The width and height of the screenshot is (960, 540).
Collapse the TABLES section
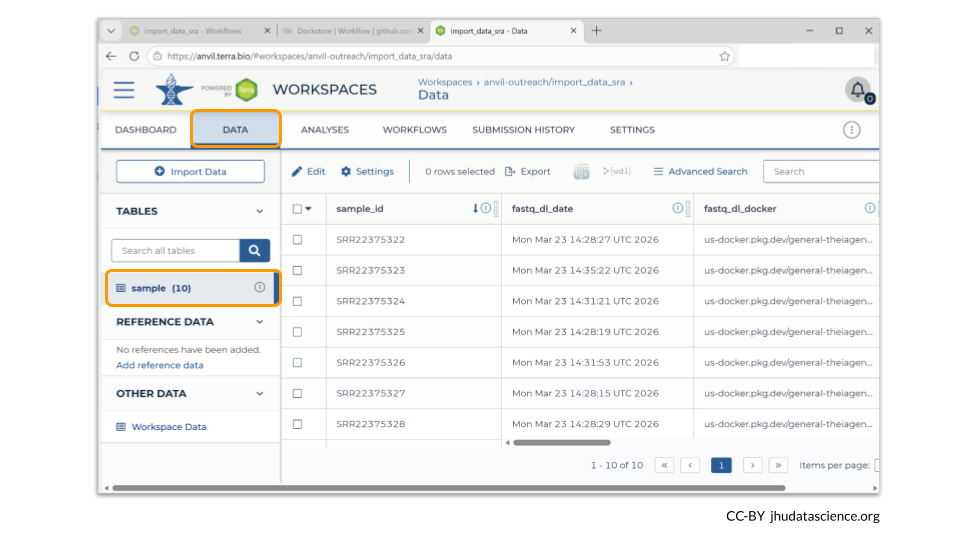(x=260, y=211)
